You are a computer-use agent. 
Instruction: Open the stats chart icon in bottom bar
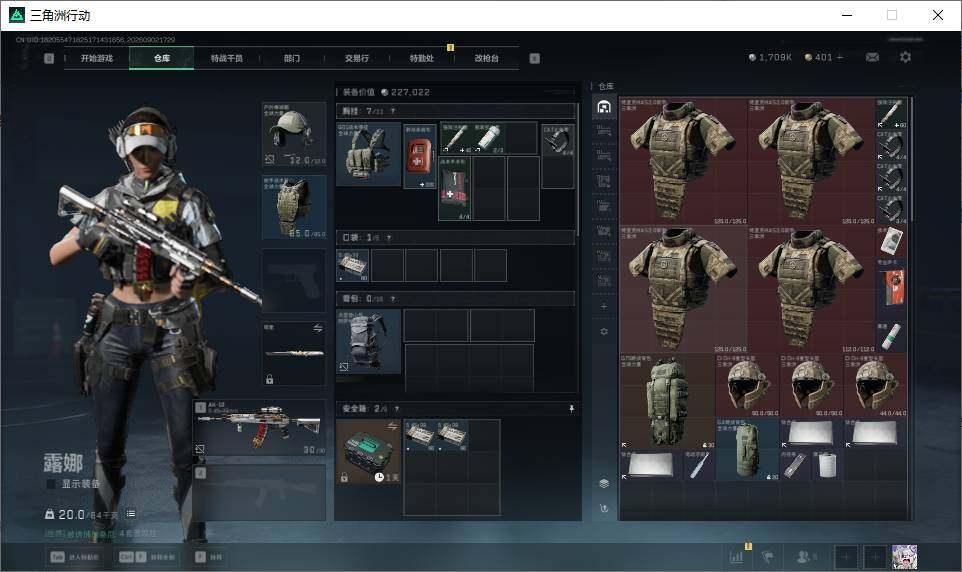[737, 557]
